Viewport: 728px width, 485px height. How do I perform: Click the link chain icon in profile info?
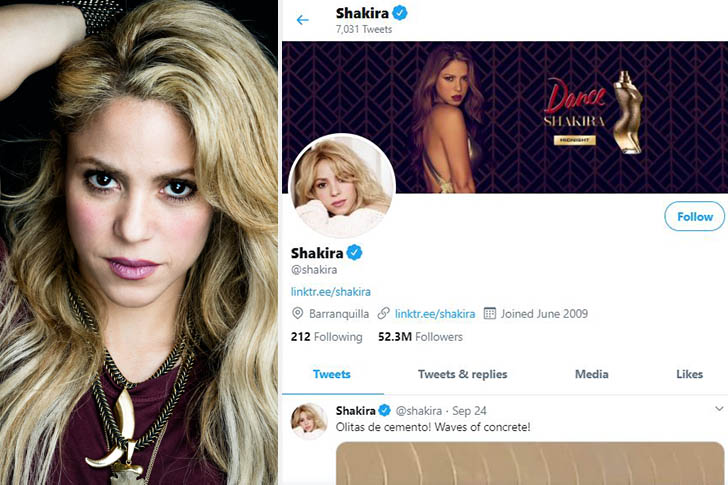(x=383, y=313)
